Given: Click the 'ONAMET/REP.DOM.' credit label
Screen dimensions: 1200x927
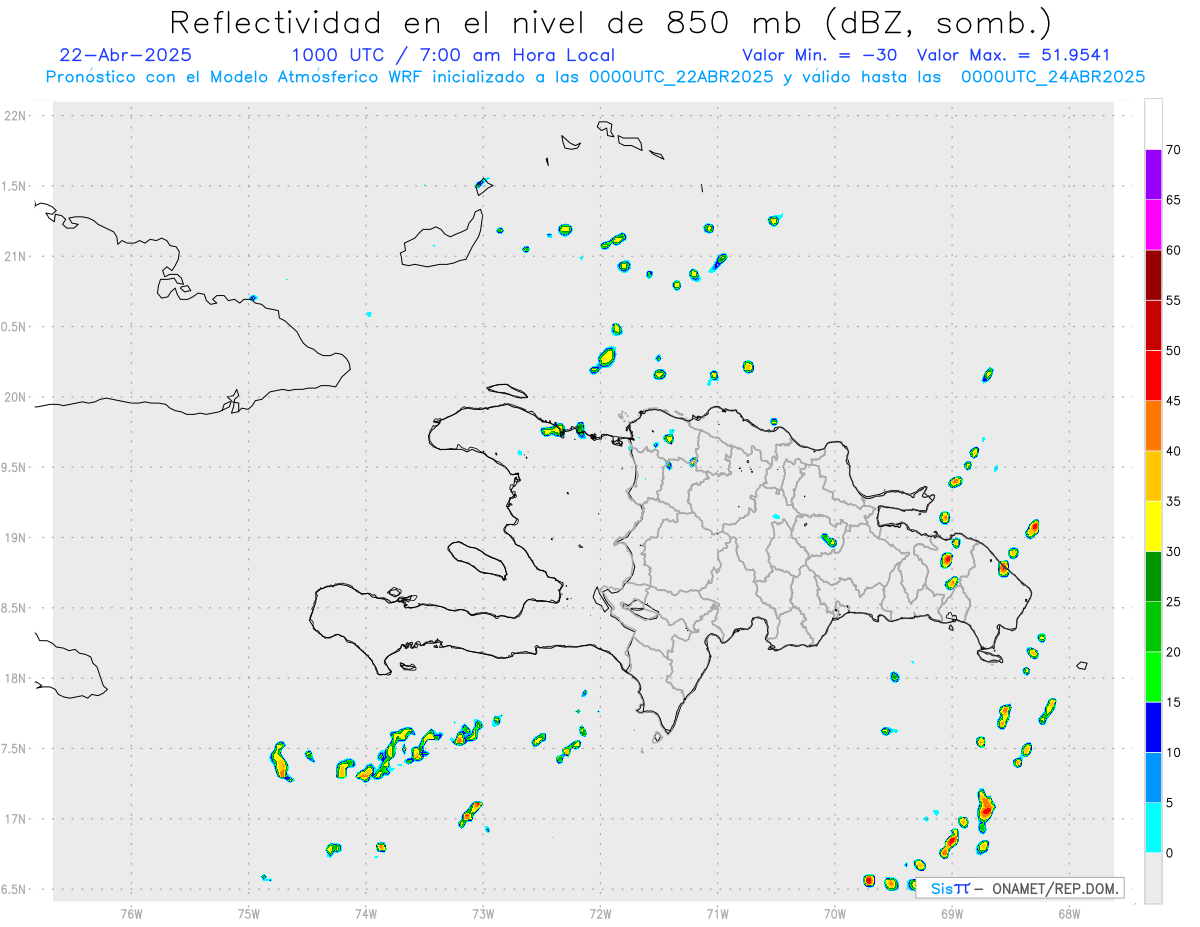Looking at the screenshot, I should tap(1054, 888).
